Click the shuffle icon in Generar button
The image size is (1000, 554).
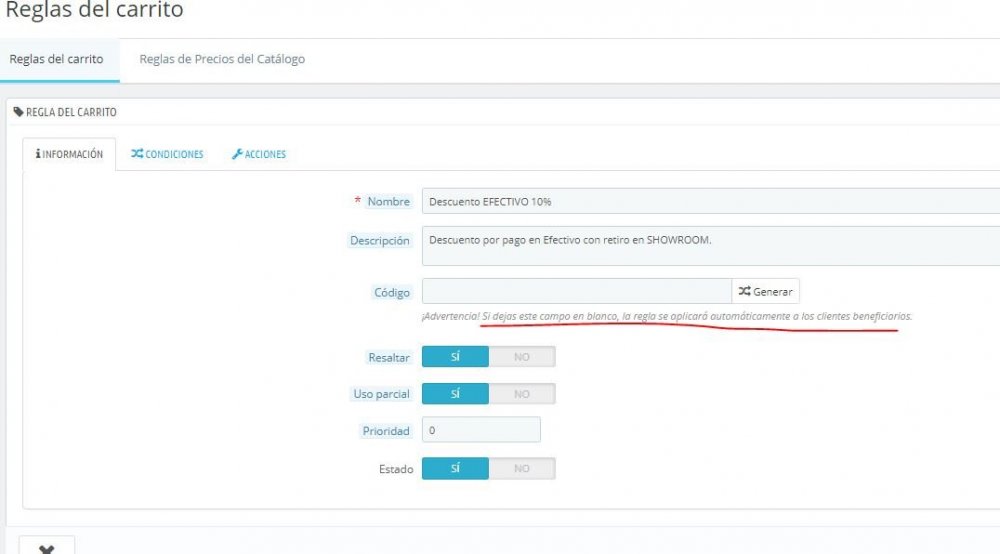click(744, 291)
